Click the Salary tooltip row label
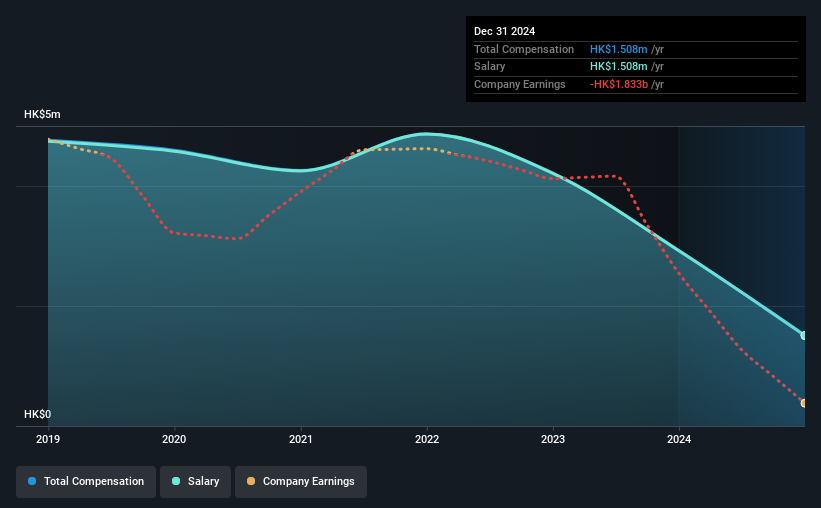 point(490,67)
